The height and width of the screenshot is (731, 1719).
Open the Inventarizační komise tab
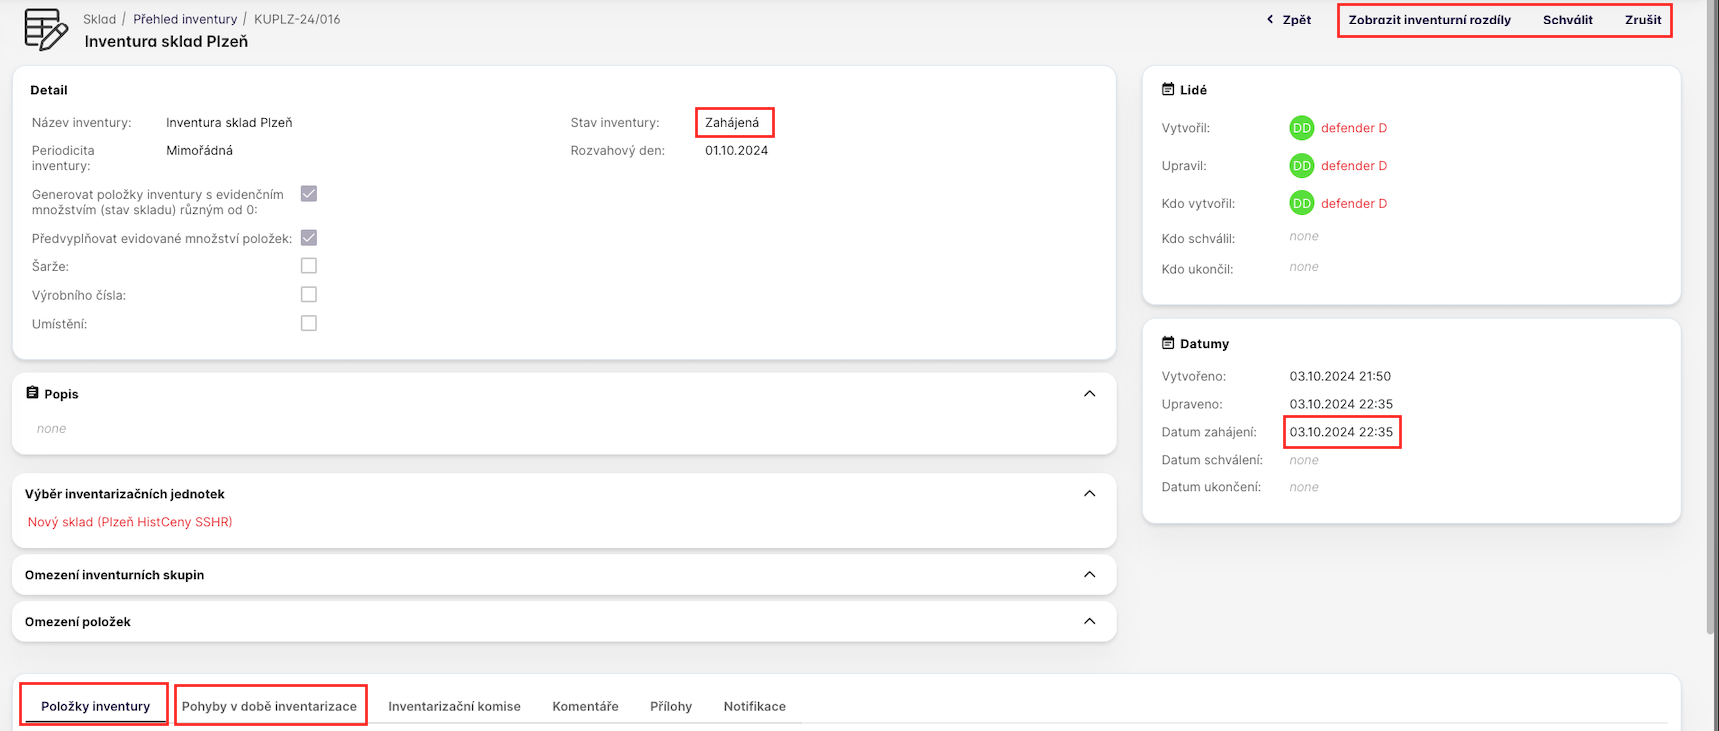pyautogui.click(x=454, y=706)
